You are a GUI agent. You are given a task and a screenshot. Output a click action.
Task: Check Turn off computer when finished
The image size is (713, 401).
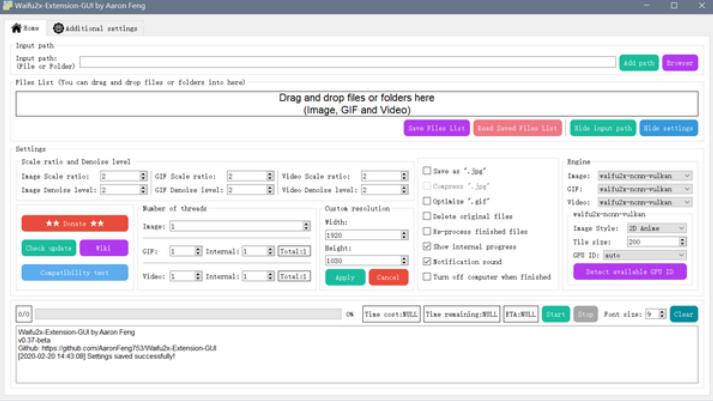(x=427, y=276)
